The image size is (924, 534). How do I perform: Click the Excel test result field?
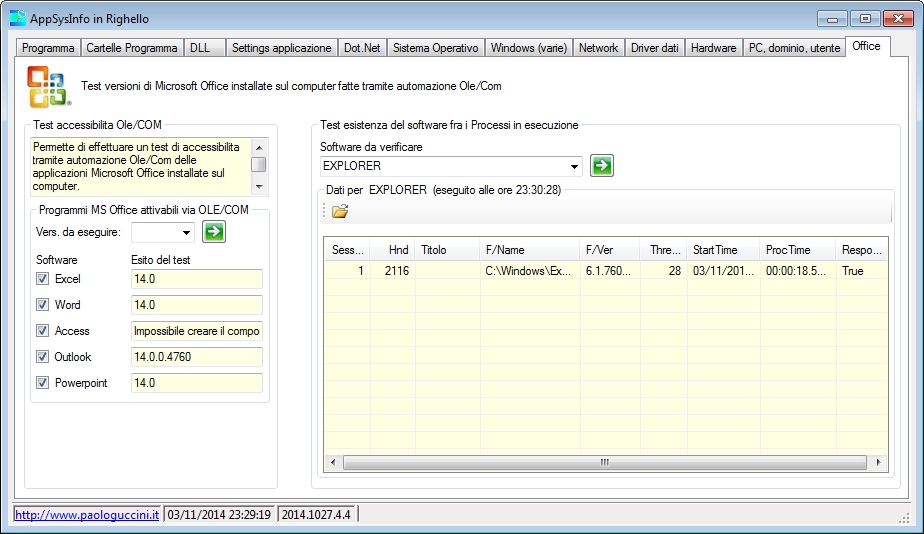[196, 279]
